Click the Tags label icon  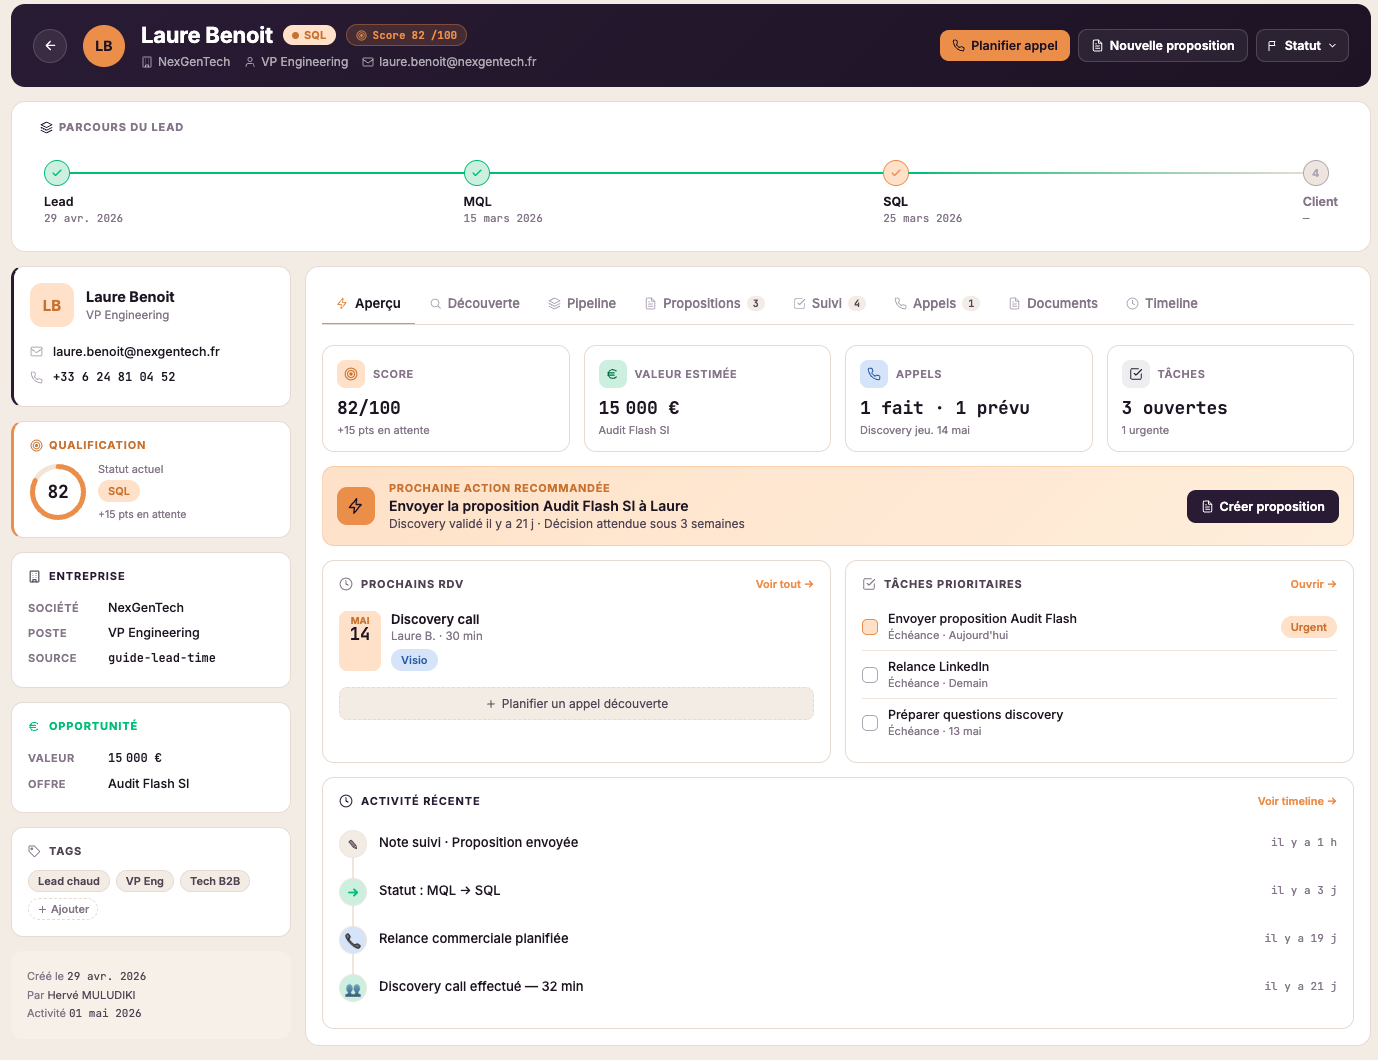click(x=34, y=851)
